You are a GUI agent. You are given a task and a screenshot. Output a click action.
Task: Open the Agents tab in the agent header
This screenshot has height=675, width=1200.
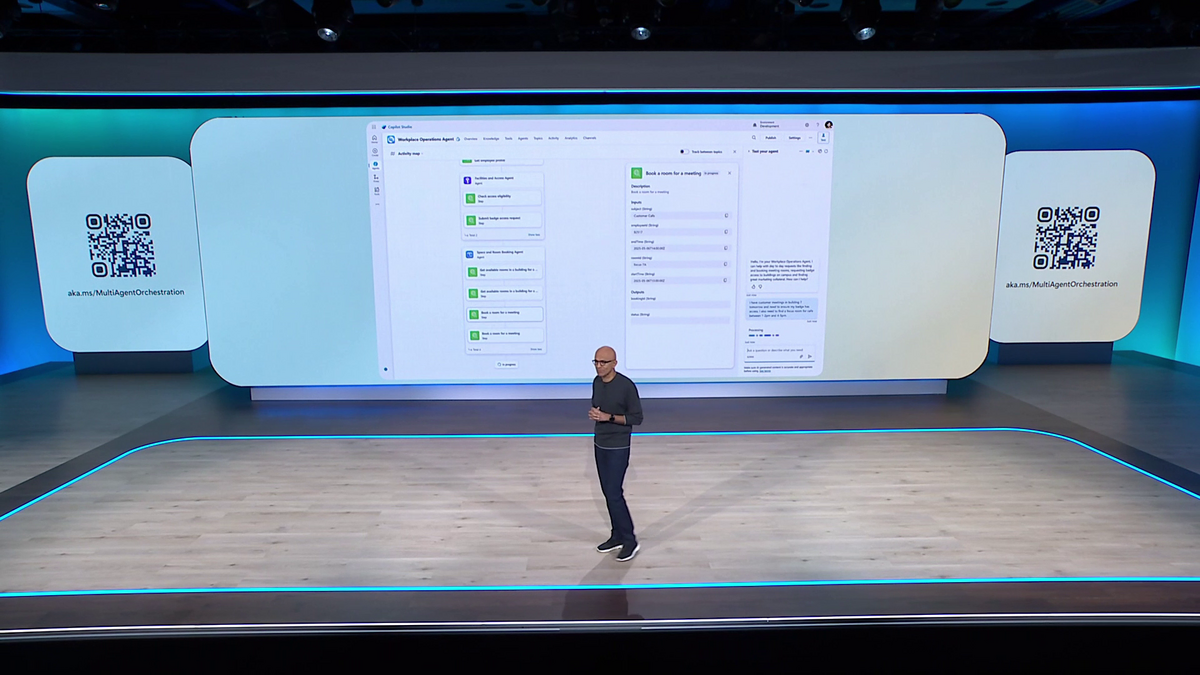pyautogui.click(x=523, y=138)
